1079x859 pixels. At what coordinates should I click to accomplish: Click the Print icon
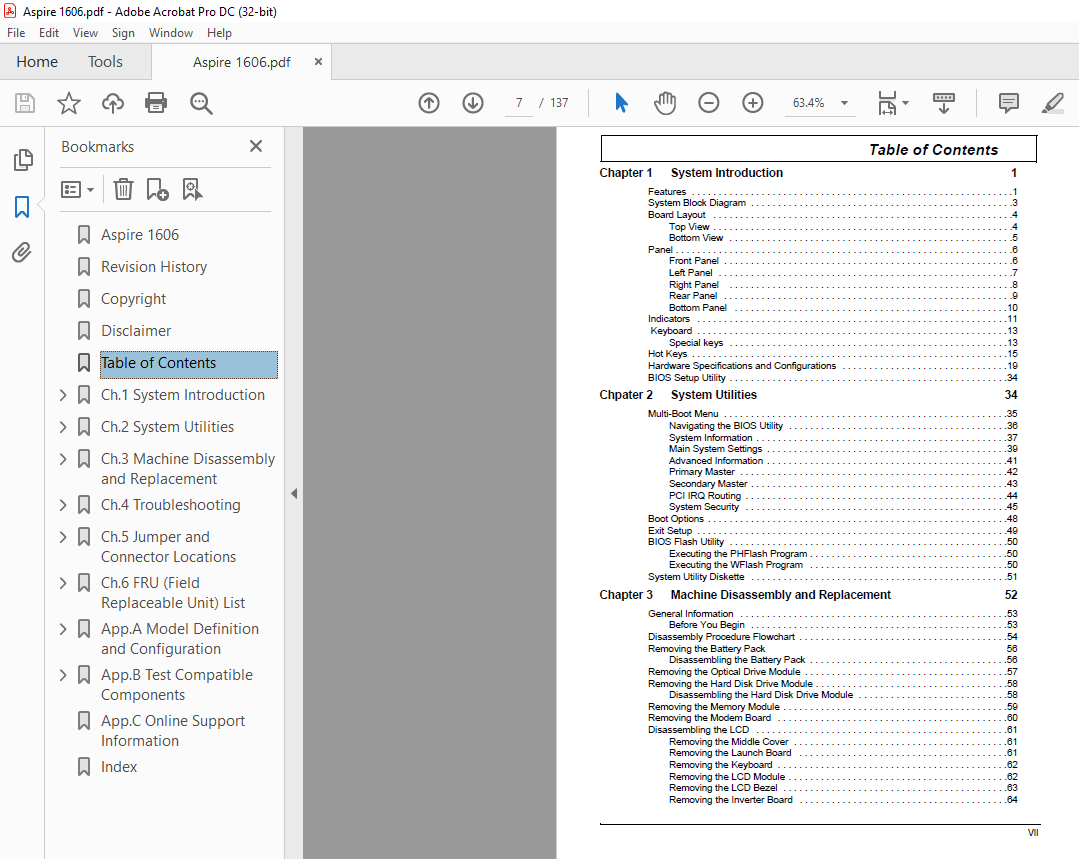click(156, 103)
